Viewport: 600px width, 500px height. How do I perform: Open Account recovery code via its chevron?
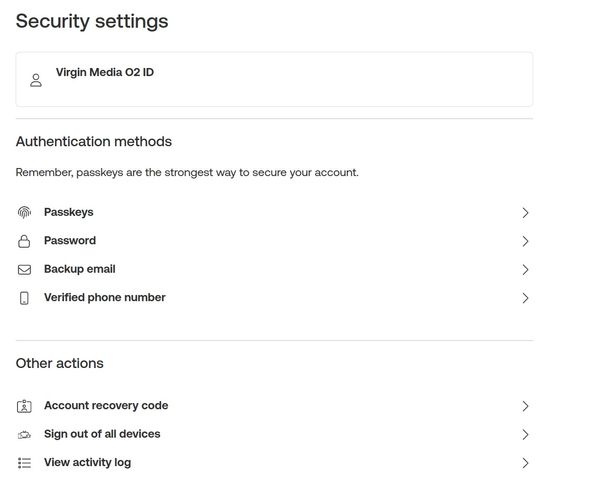pos(525,406)
